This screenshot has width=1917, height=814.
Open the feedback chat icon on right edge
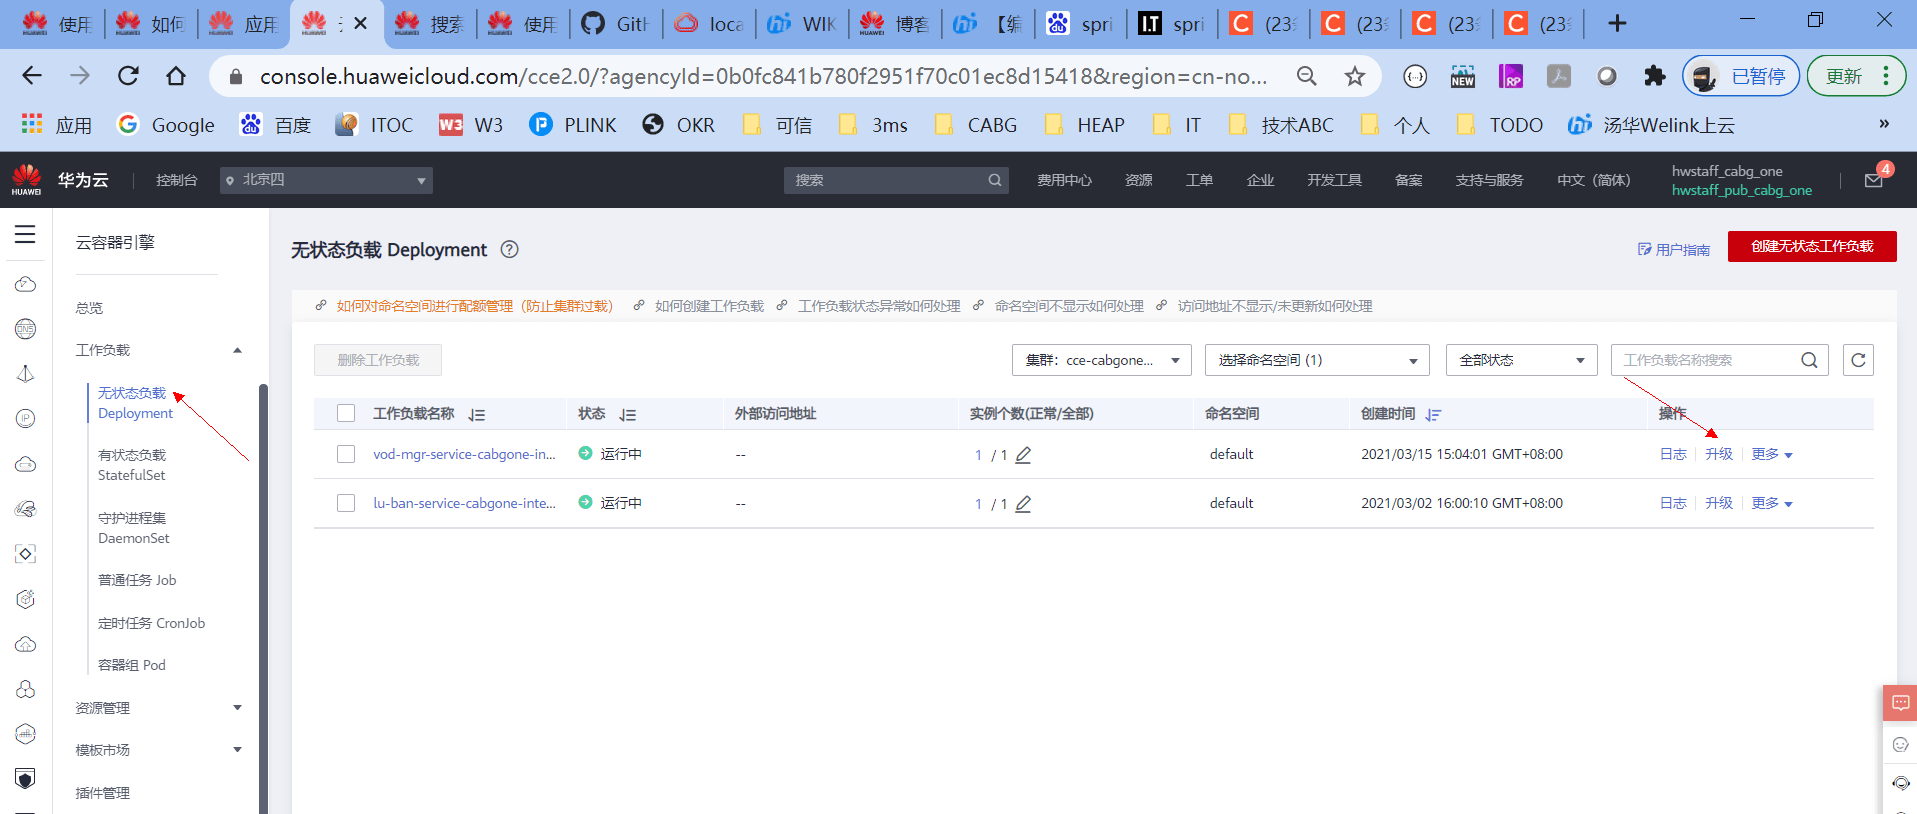tap(1900, 703)
